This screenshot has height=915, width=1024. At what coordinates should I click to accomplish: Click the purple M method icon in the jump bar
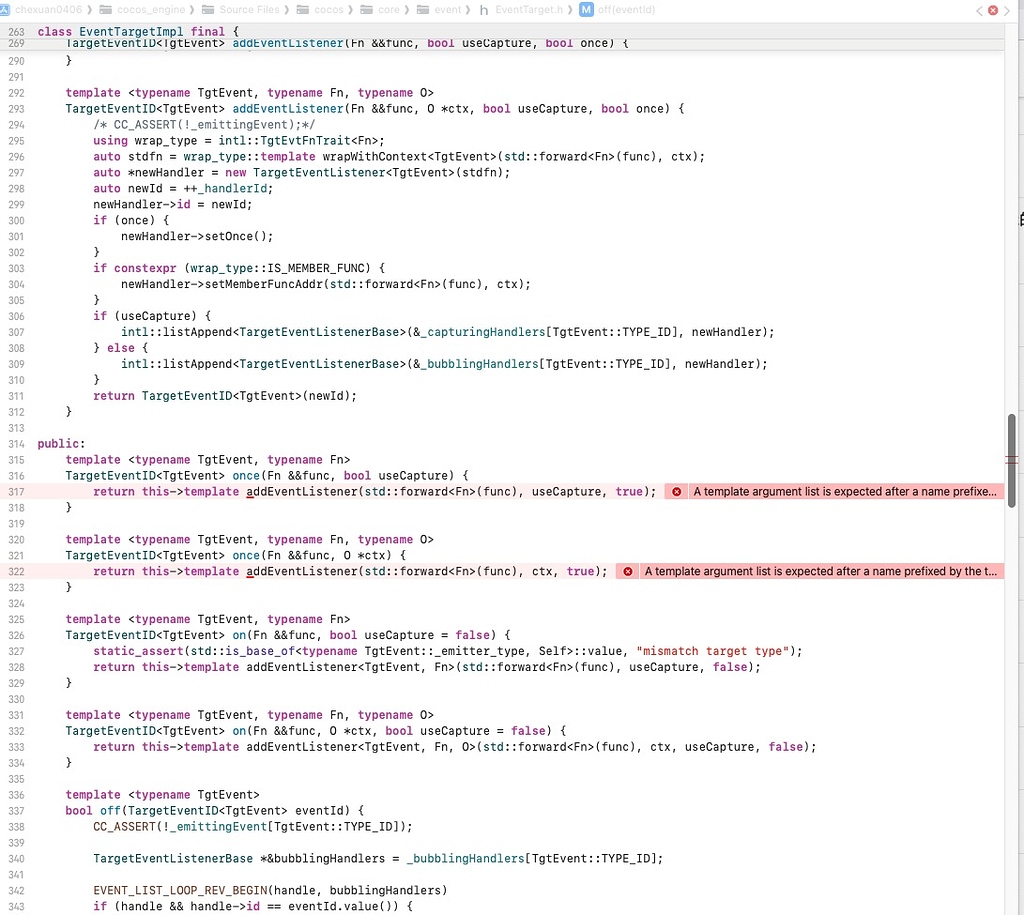[584, 10]
